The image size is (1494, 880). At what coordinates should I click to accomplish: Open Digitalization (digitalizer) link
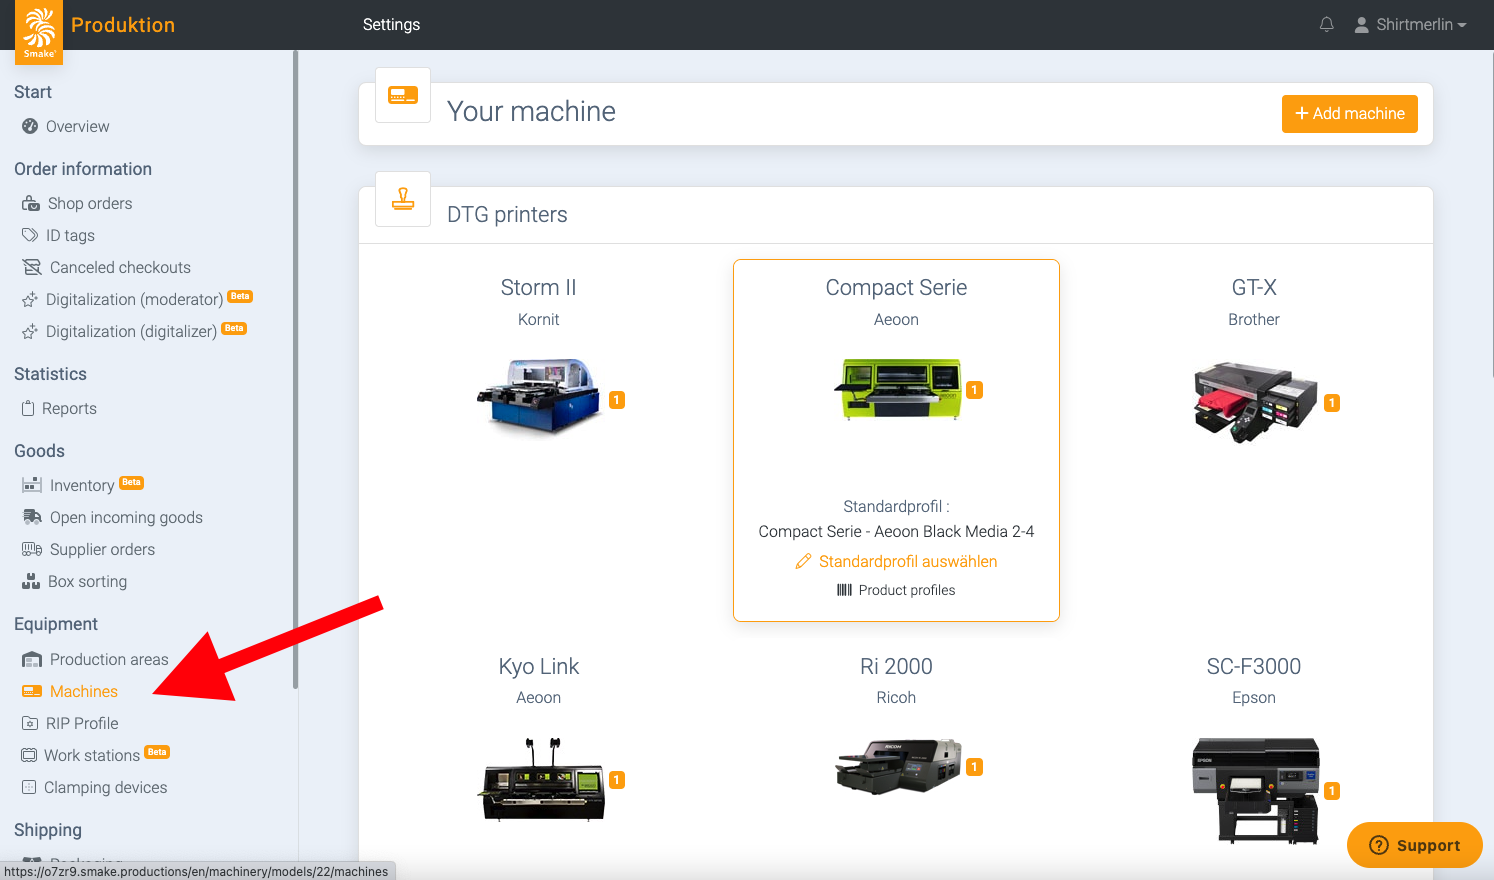(x=131, y=331)
